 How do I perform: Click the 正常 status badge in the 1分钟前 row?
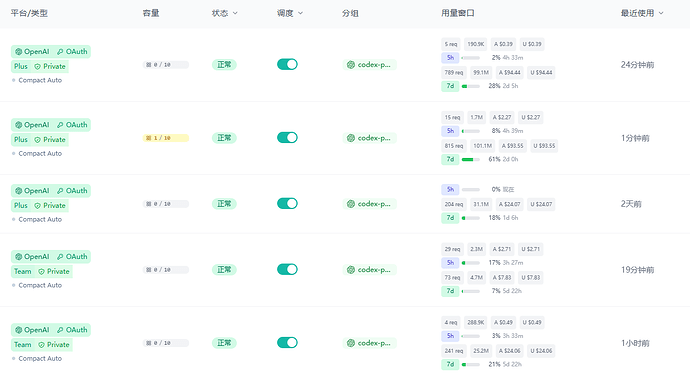click(224, 138)
